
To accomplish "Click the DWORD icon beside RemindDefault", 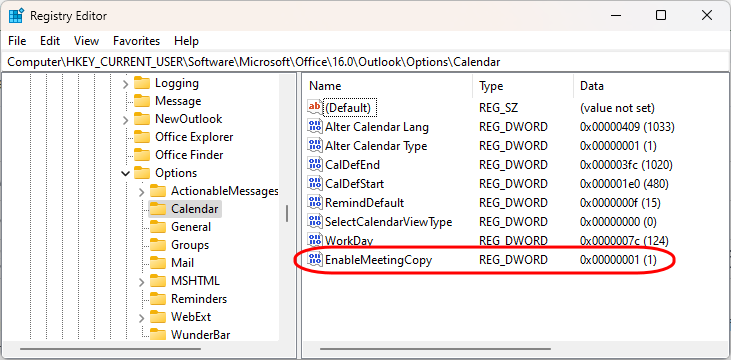I will click(315, 203).
